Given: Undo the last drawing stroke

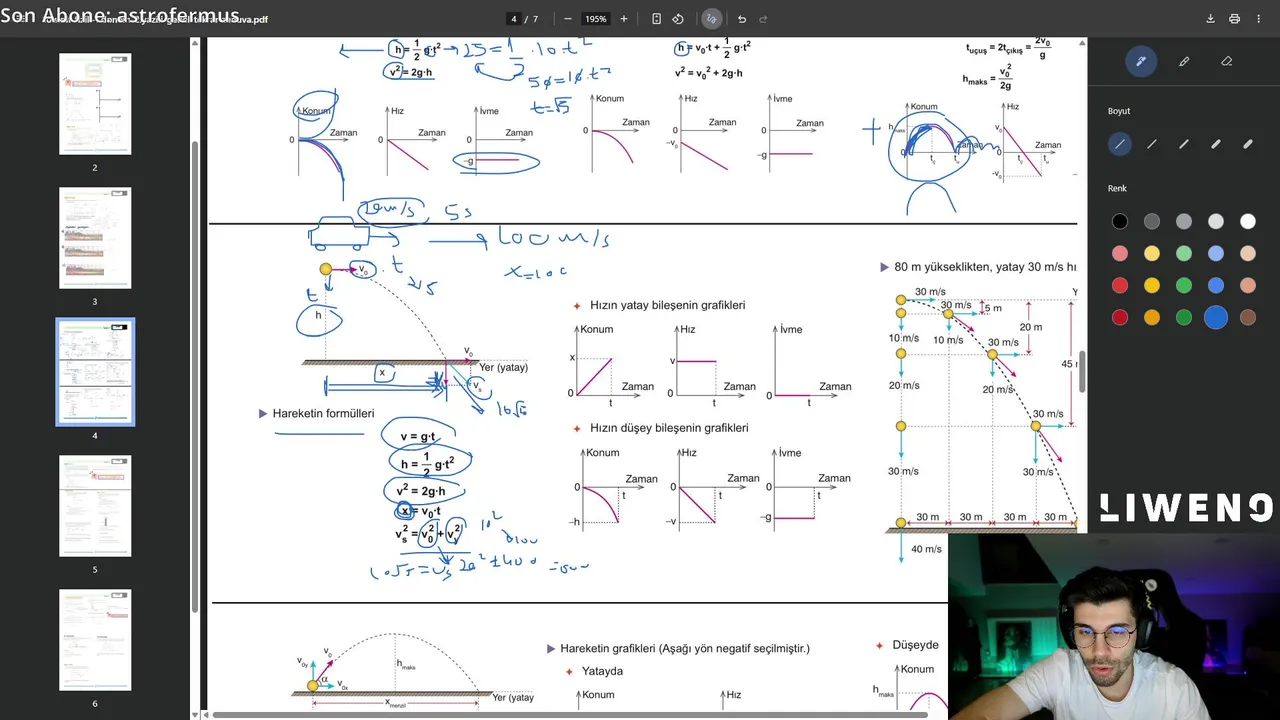Looking at the screenshot, I should [741, 19].
